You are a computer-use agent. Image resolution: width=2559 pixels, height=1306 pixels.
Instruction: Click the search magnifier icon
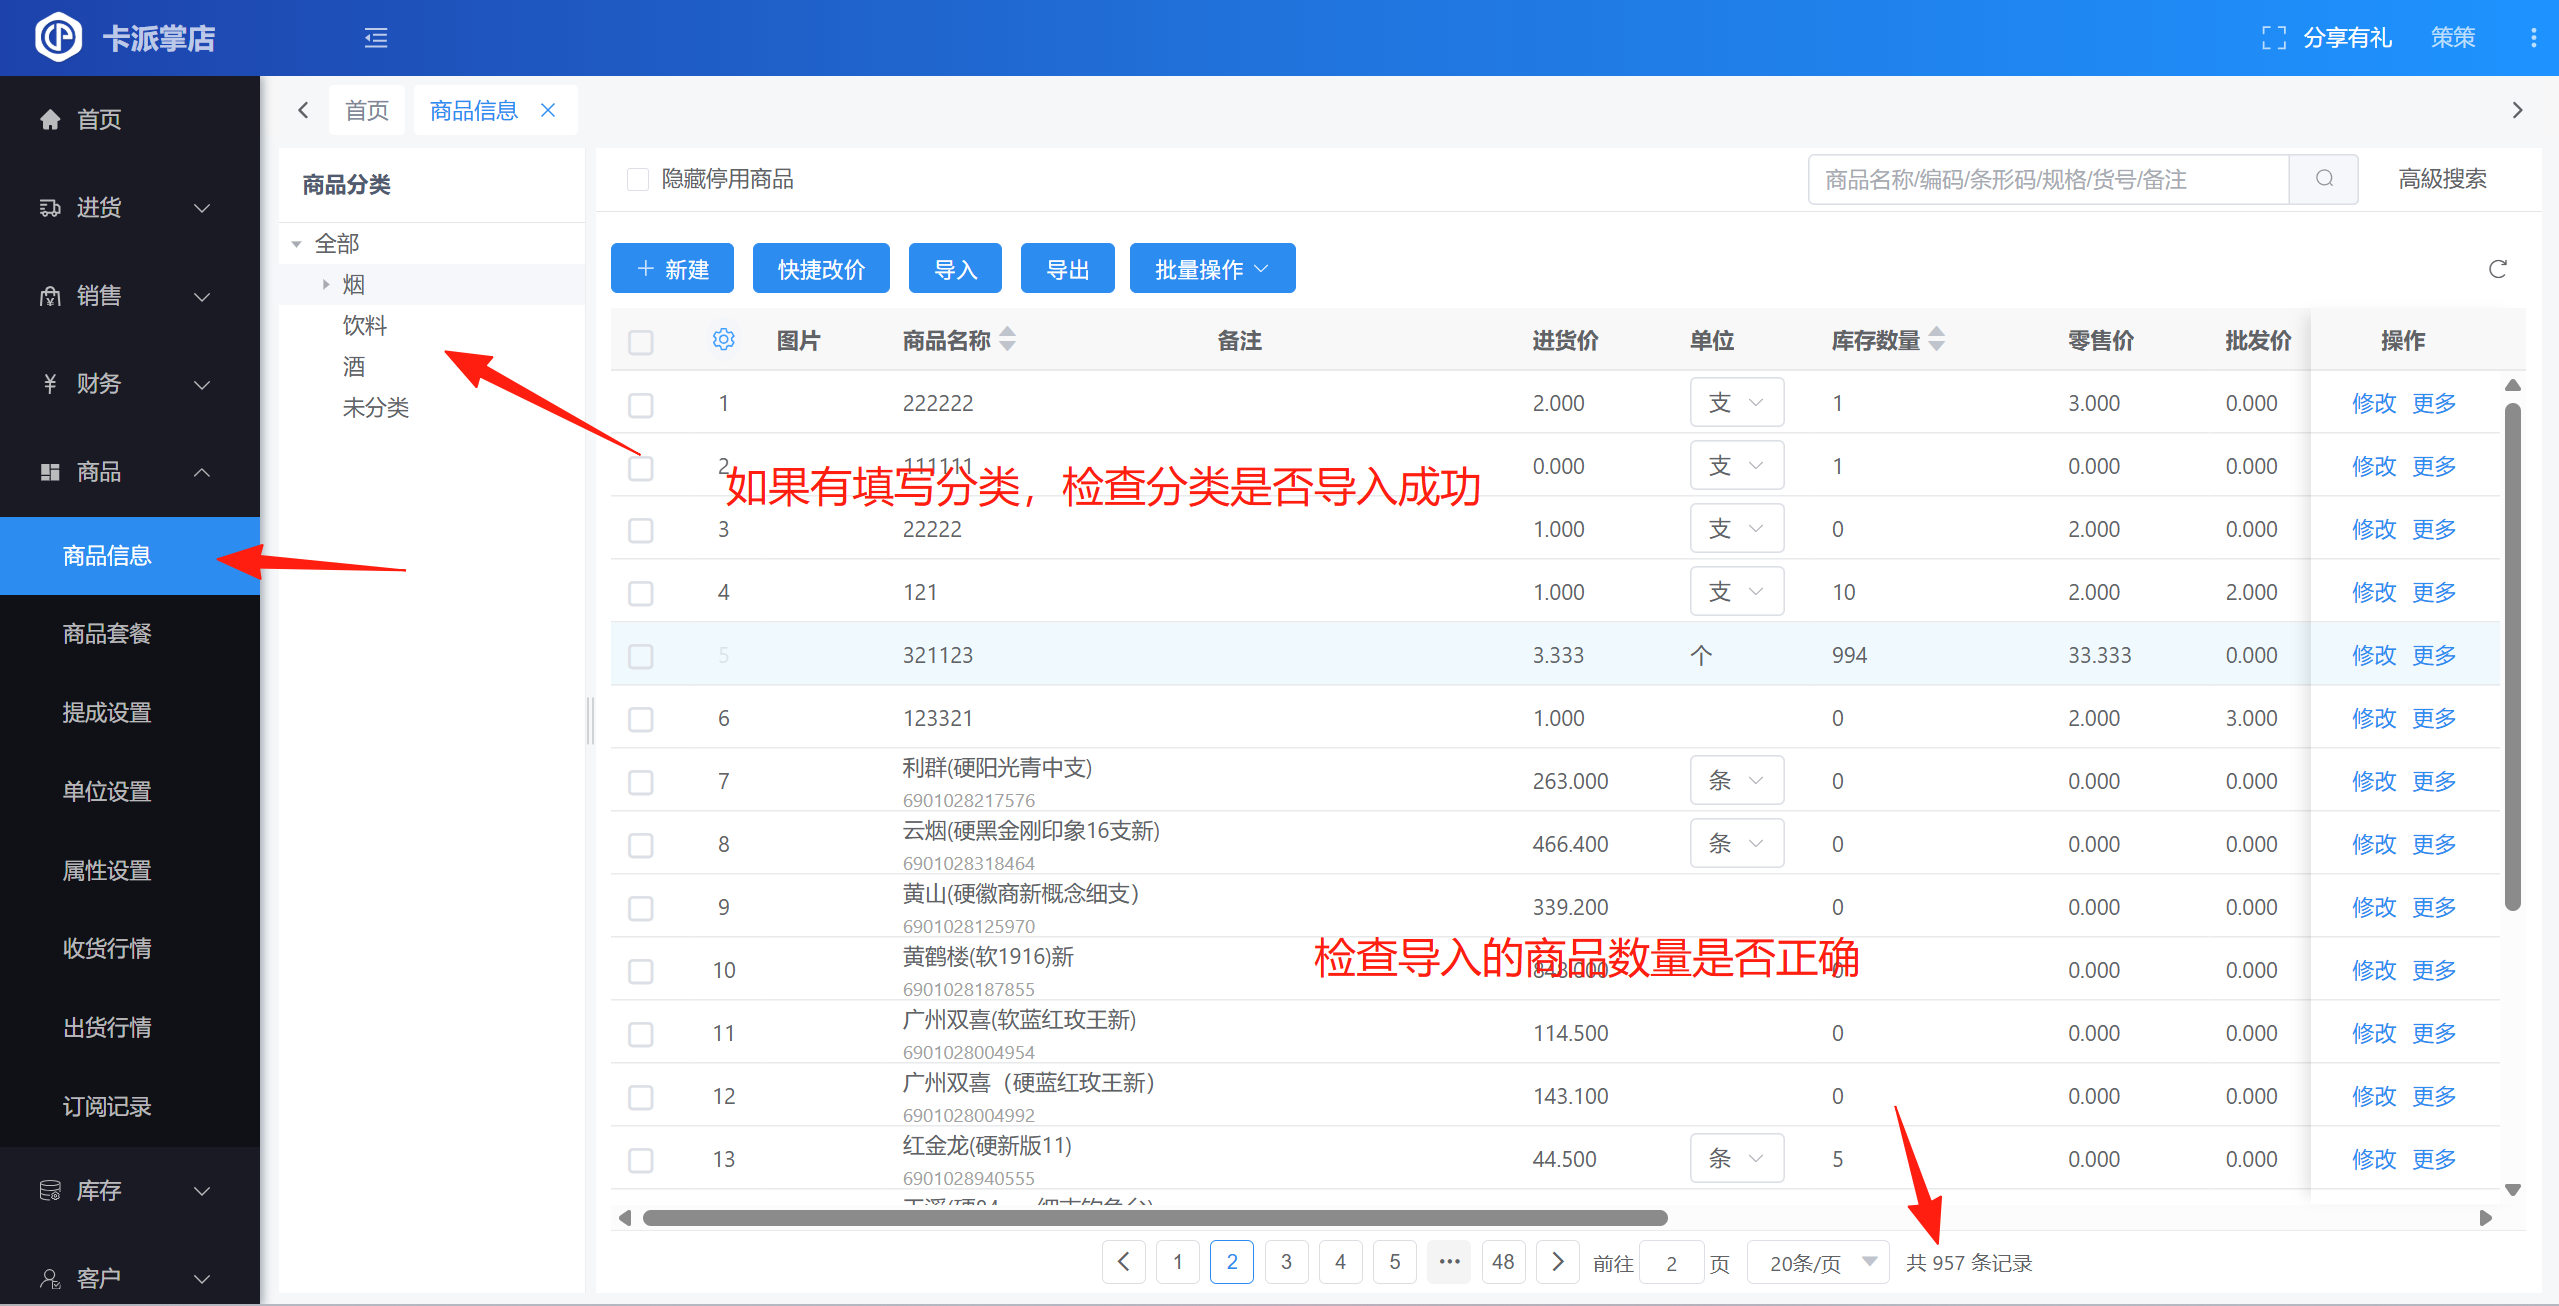point(2324,179)
